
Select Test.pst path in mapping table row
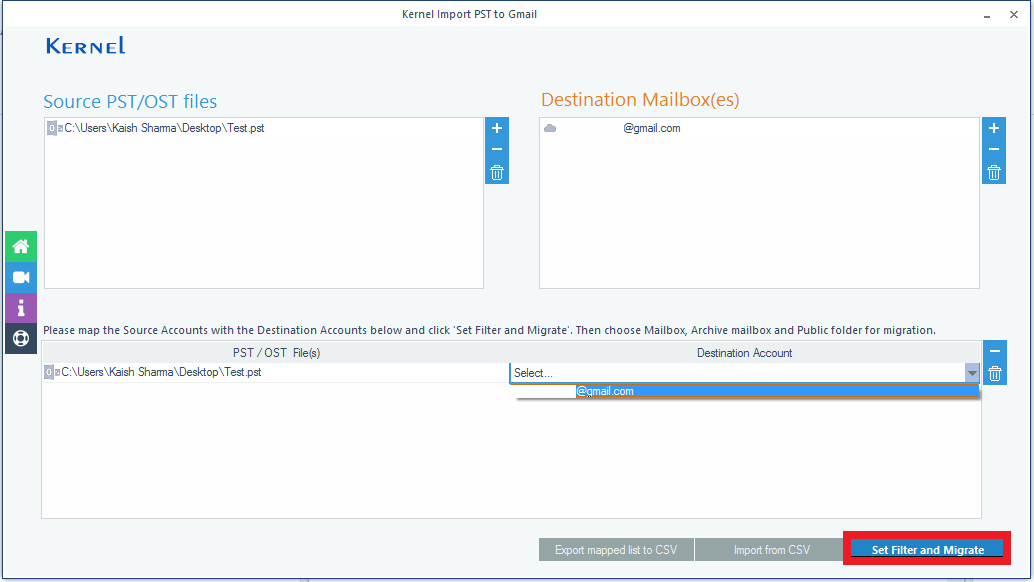pyautogui.click(x=161, y=372)
